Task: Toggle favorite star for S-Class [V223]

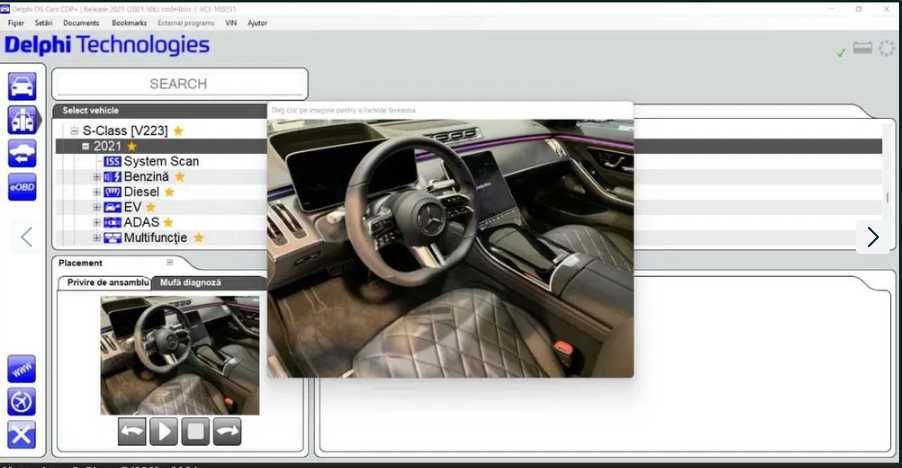Action: pyautogui.click(x=178, y=131)
